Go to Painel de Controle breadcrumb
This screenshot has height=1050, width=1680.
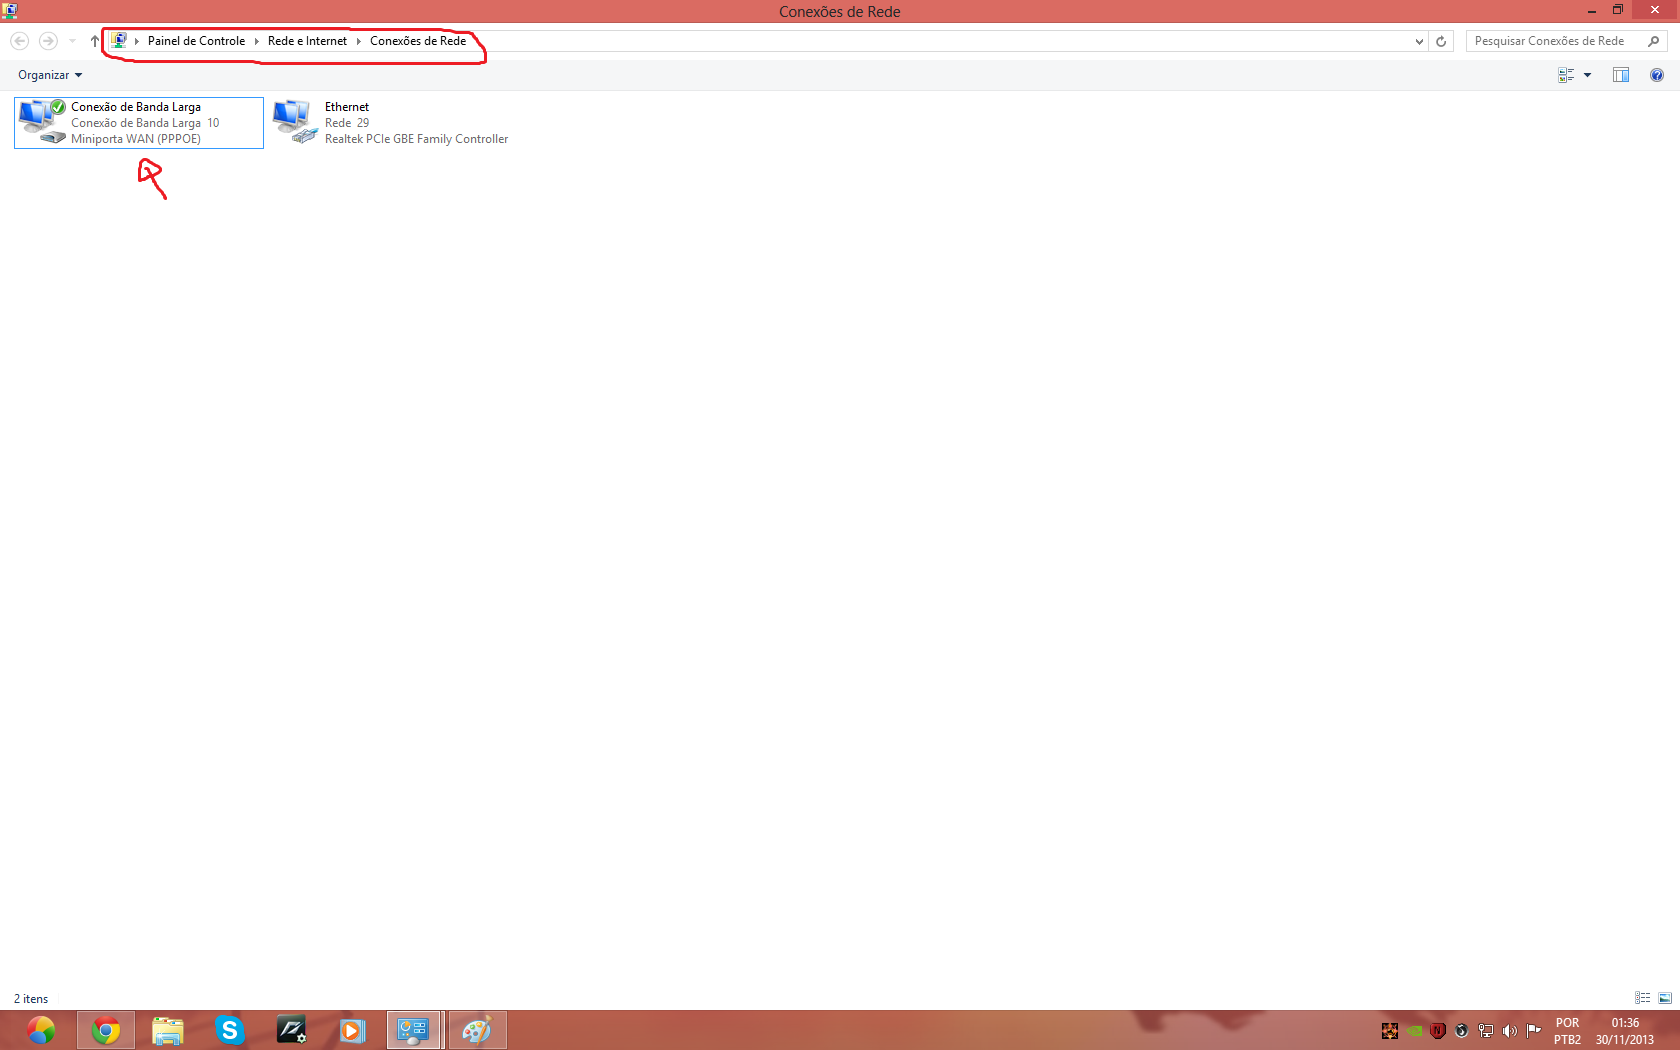(196, 41)
